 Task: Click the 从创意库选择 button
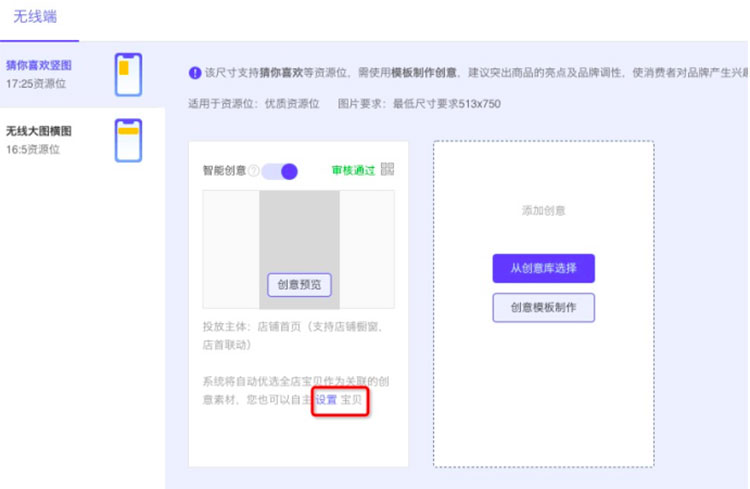[543, 268]
